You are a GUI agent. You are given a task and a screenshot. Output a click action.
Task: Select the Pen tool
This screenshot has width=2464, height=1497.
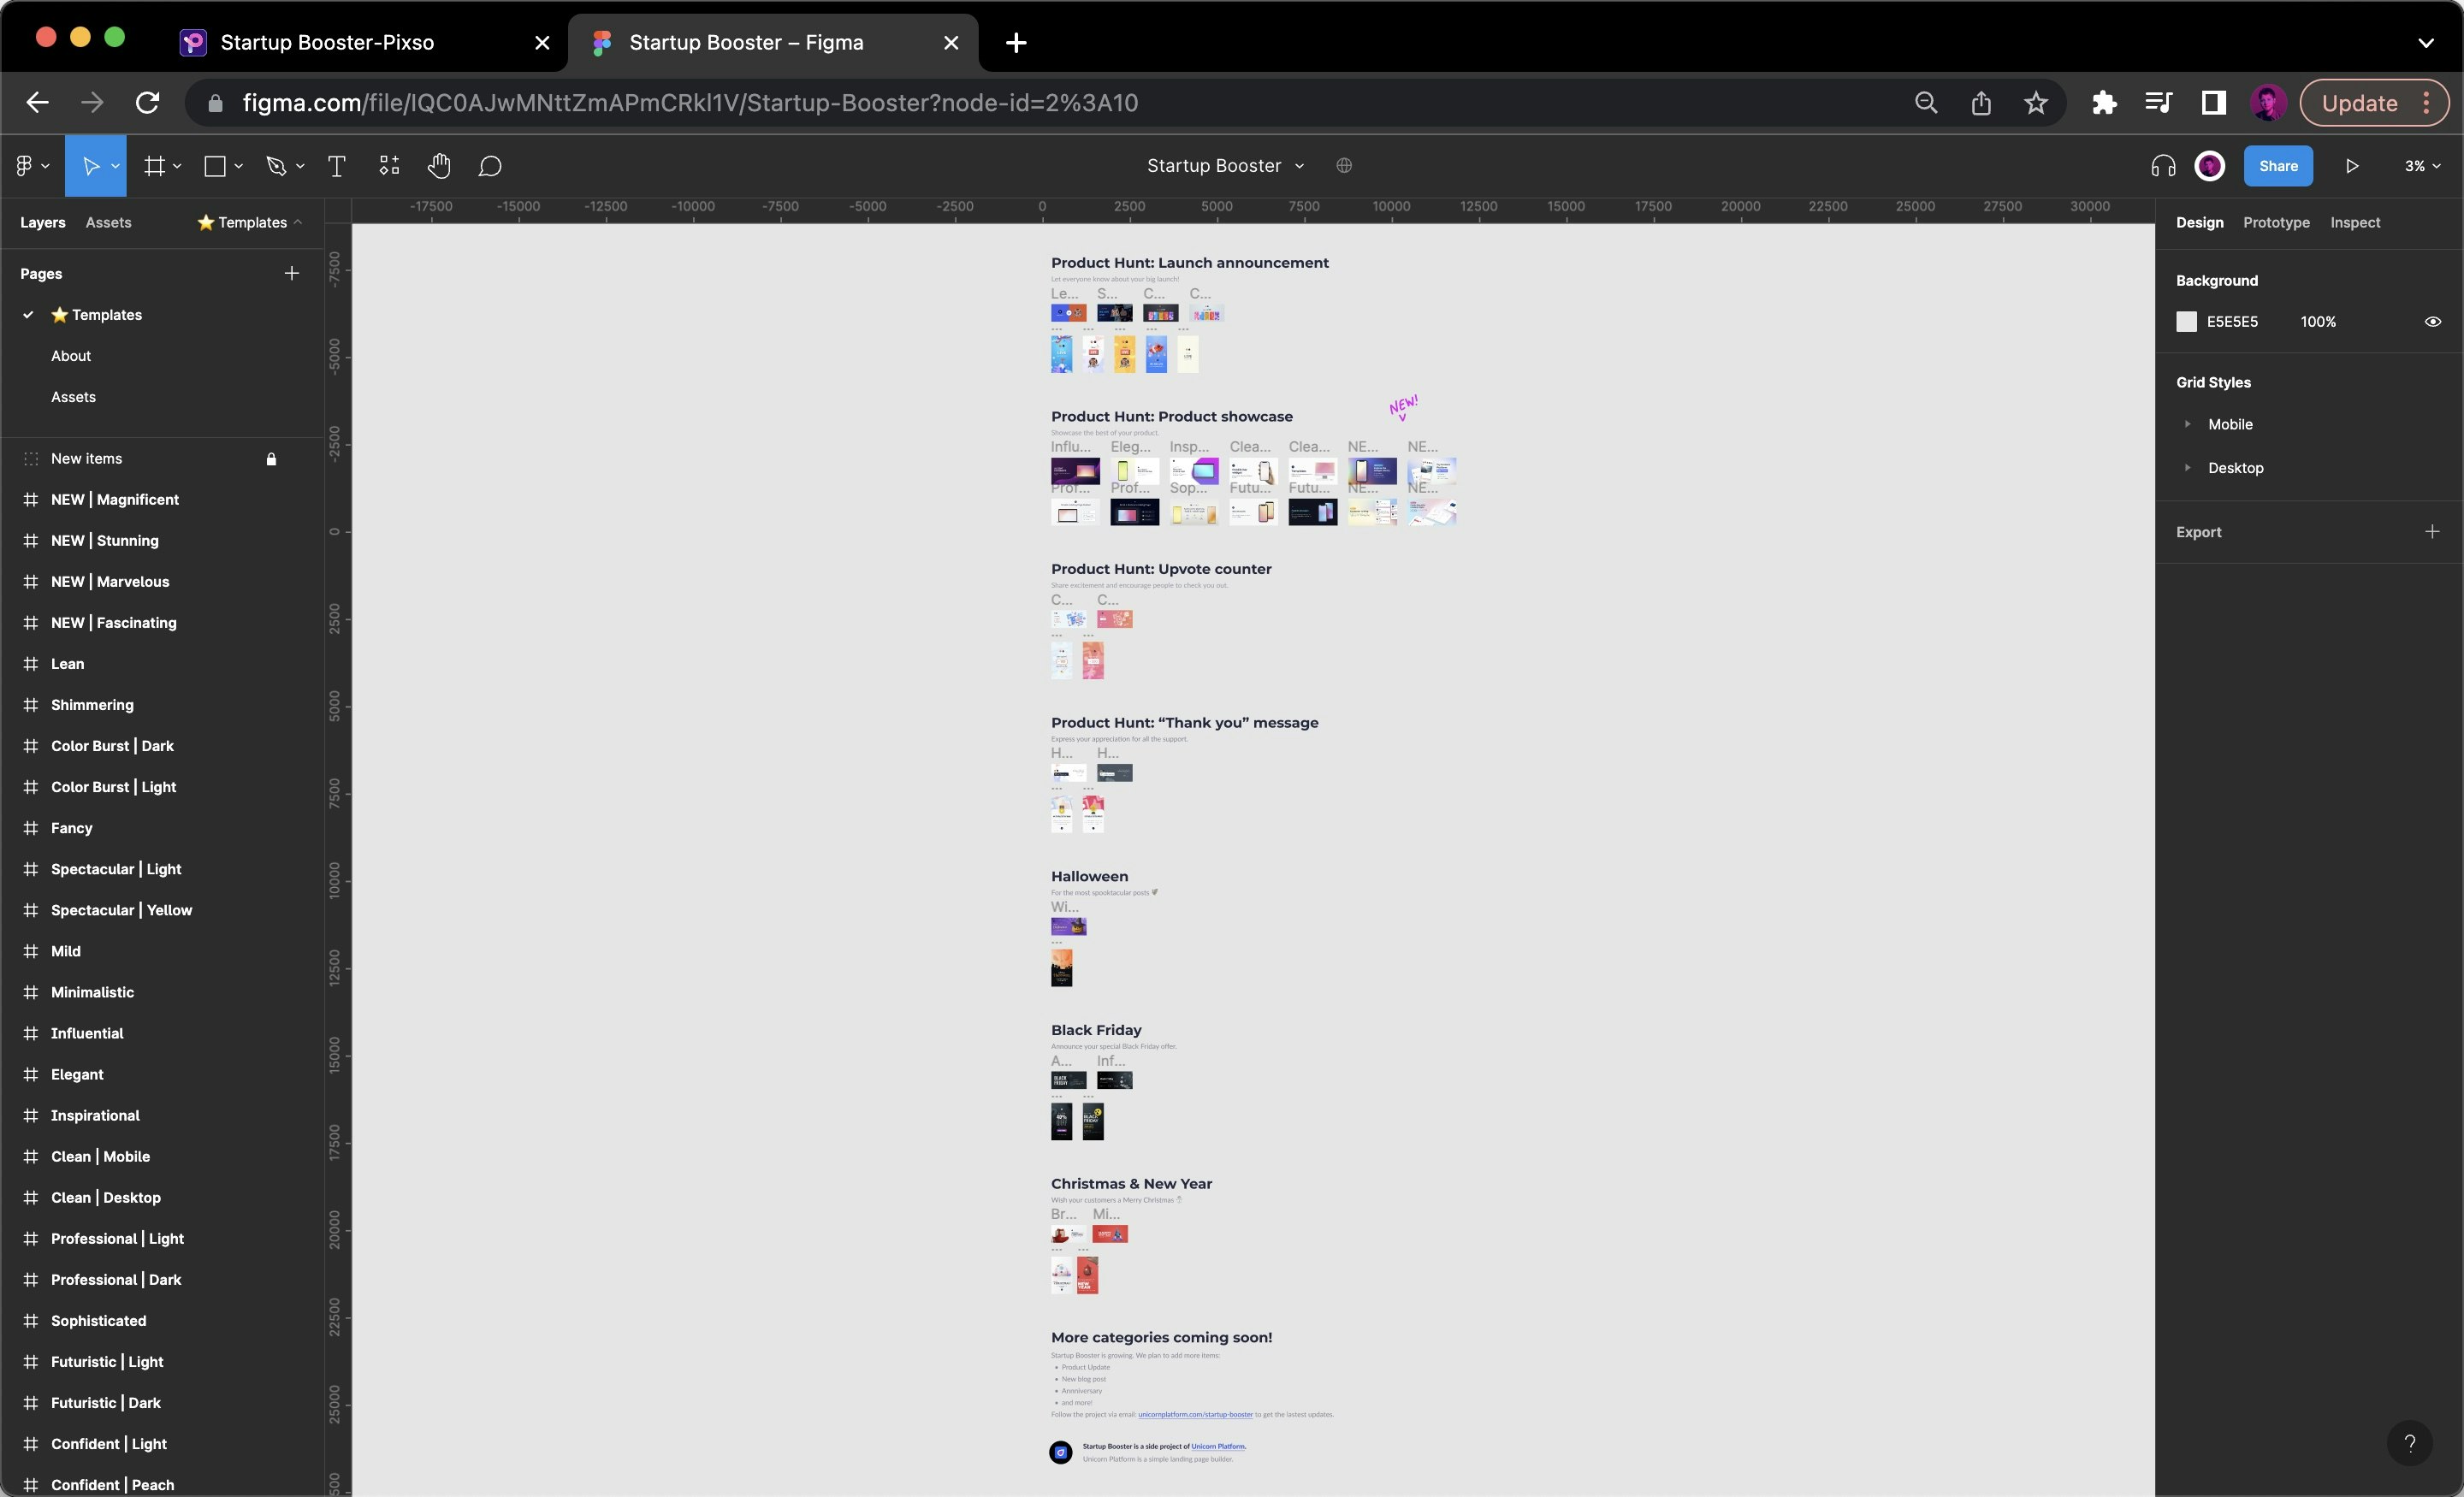click(276, 166)
